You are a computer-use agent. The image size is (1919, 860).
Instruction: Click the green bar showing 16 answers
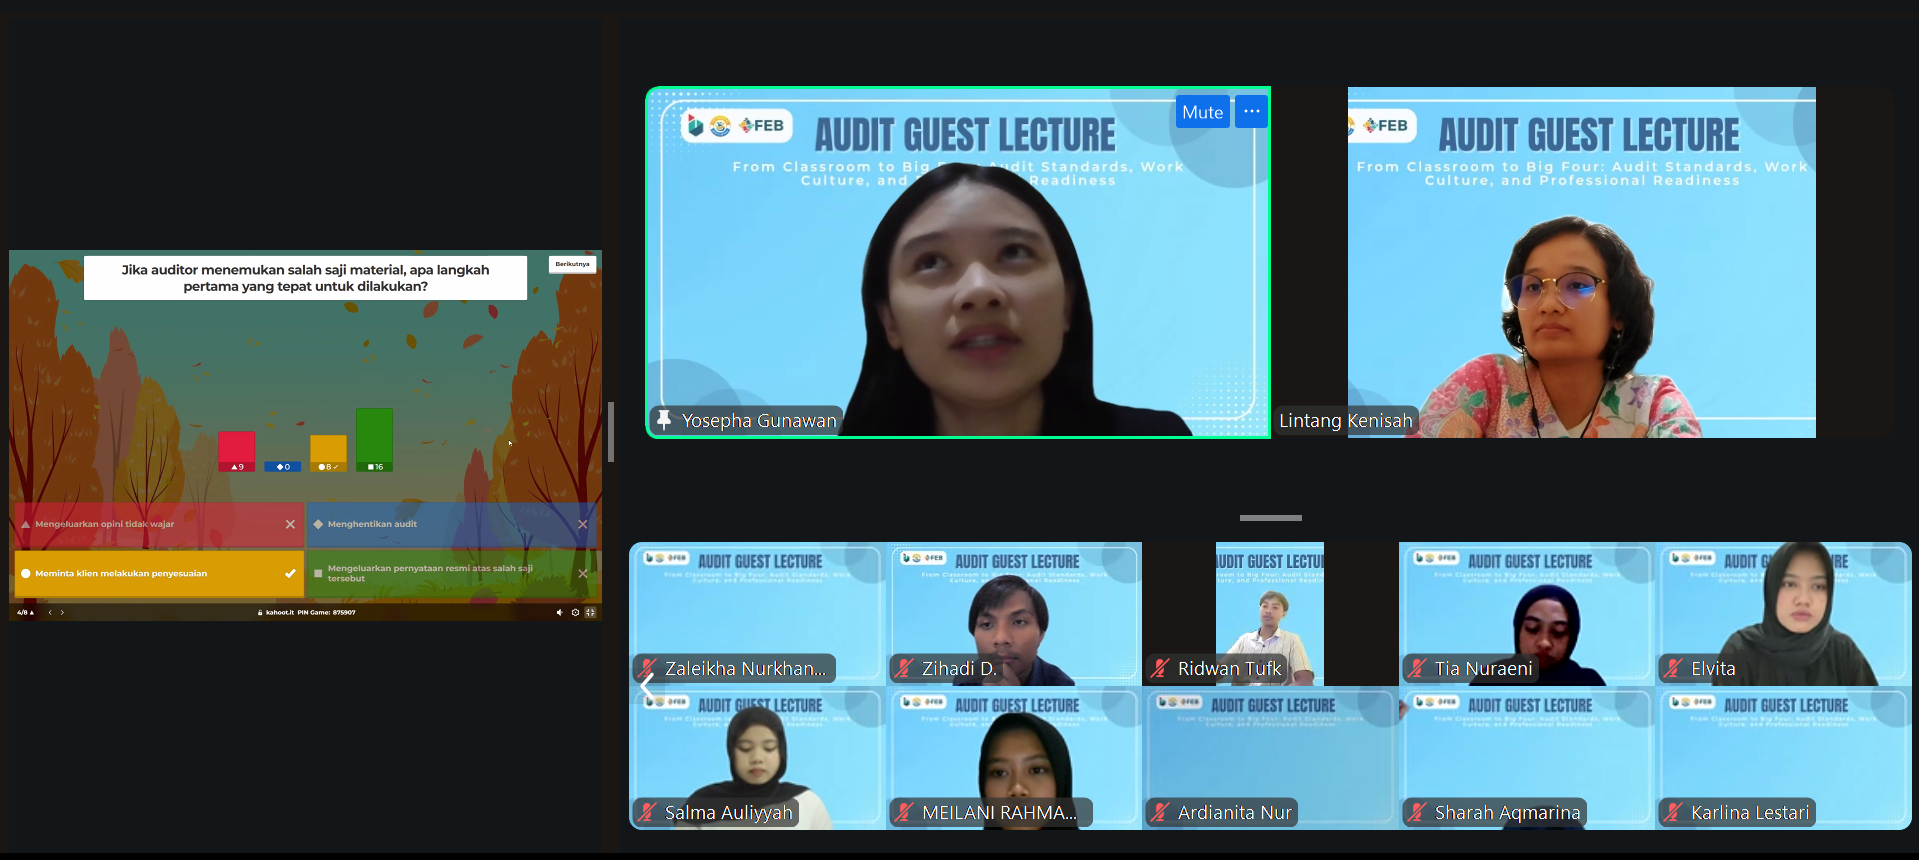[x=374, y=438]
